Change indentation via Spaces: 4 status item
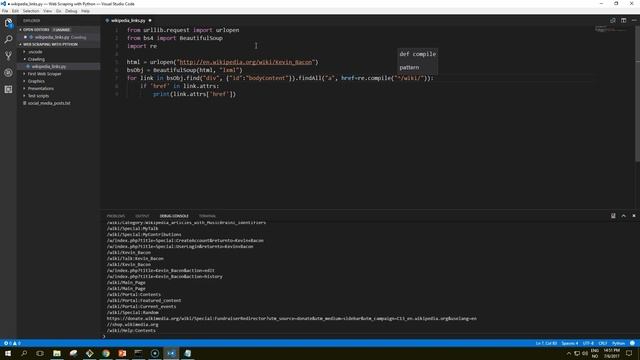 coord(570,343)
